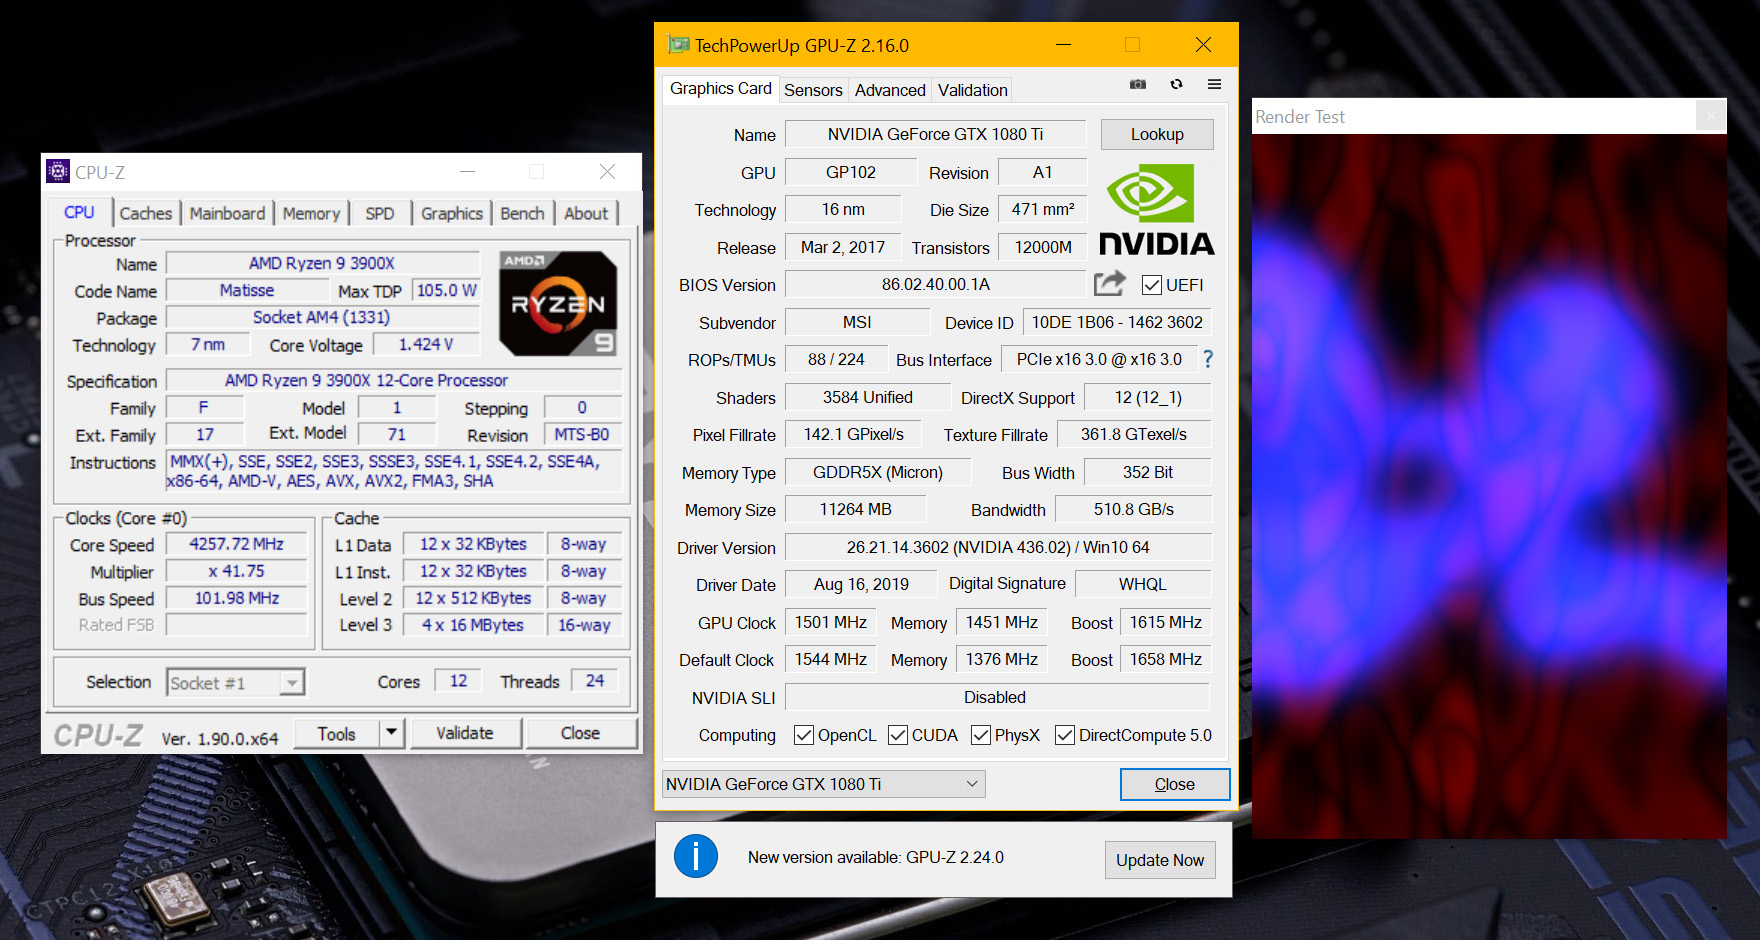1760x940 pixels.
Task: Click the Close button in GPU-Z
Action: point(1175,784)
